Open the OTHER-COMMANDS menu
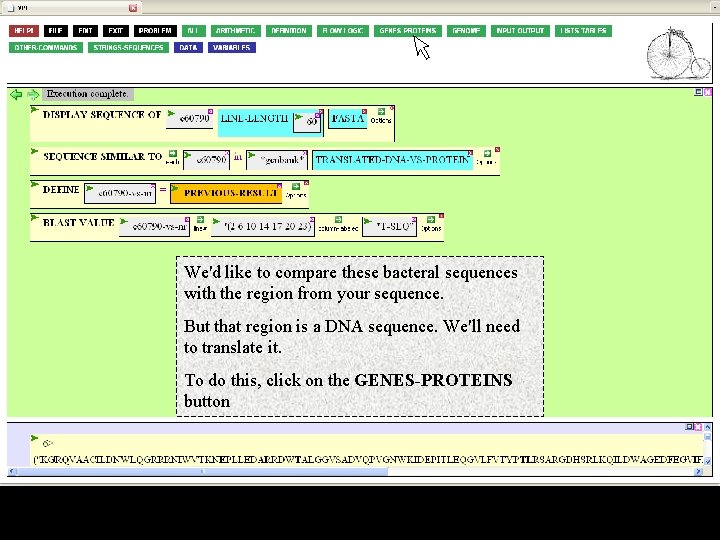 tap(46, 48)
